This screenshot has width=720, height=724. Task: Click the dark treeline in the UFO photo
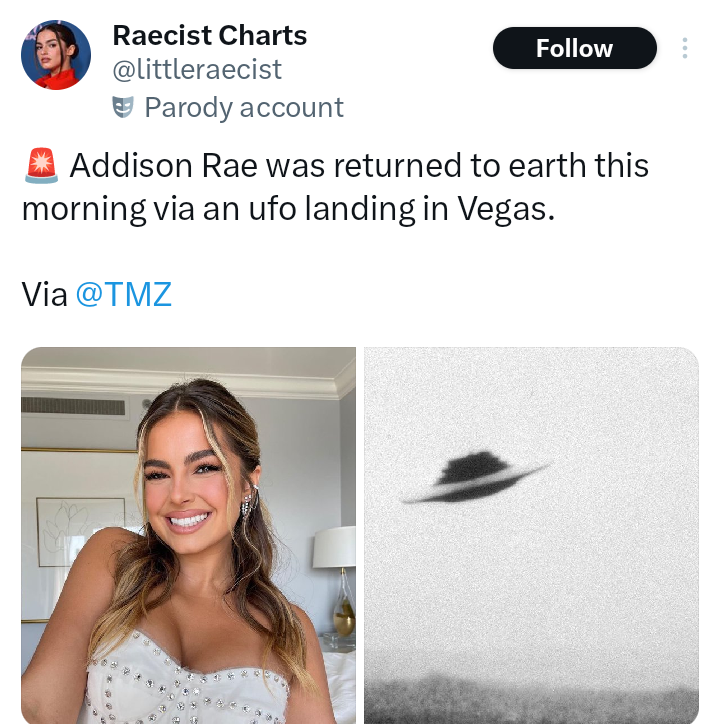click(x=531, y=700)
